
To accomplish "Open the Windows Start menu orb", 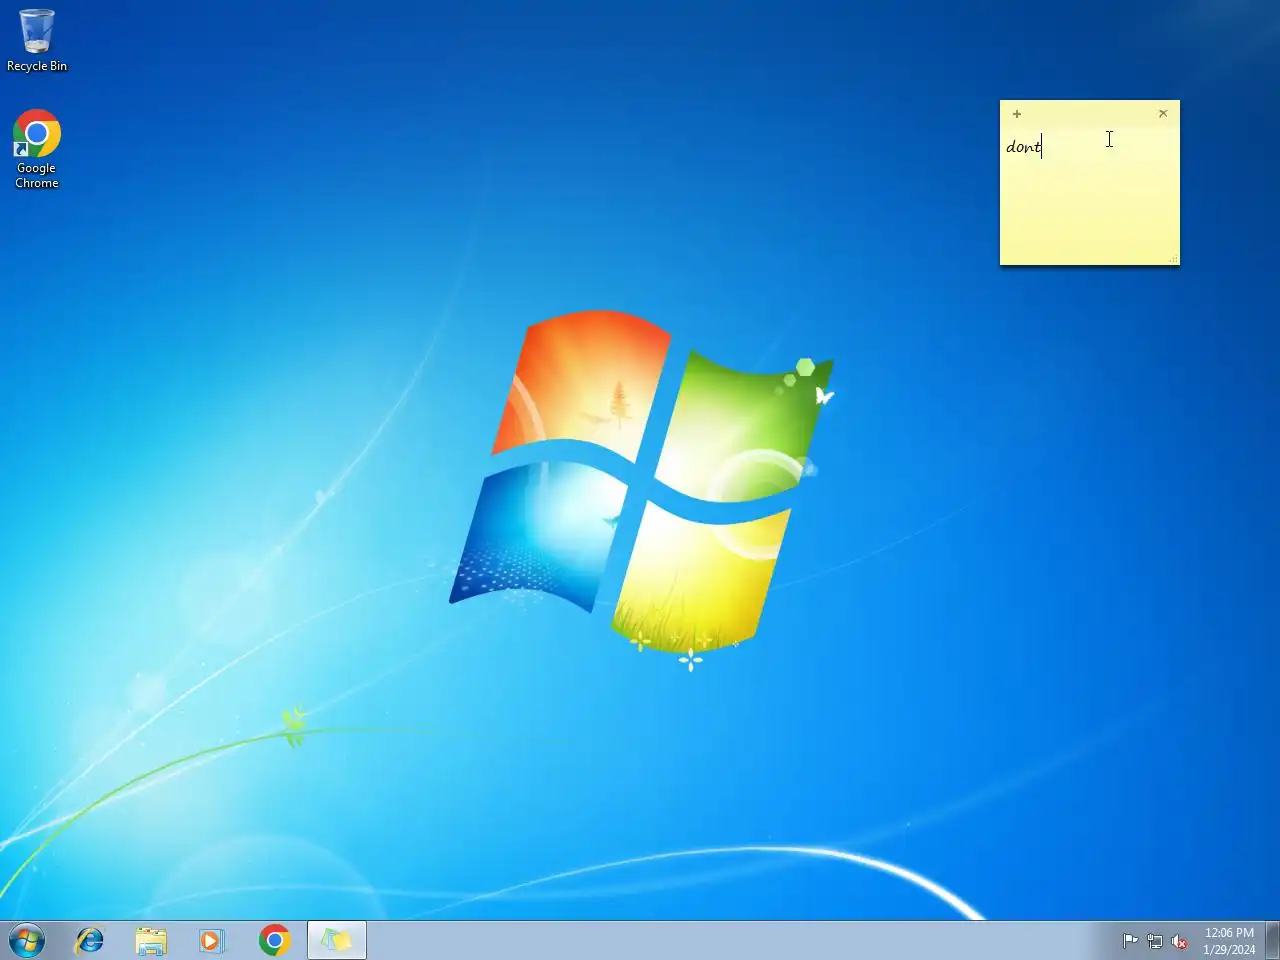I will 27,941.
